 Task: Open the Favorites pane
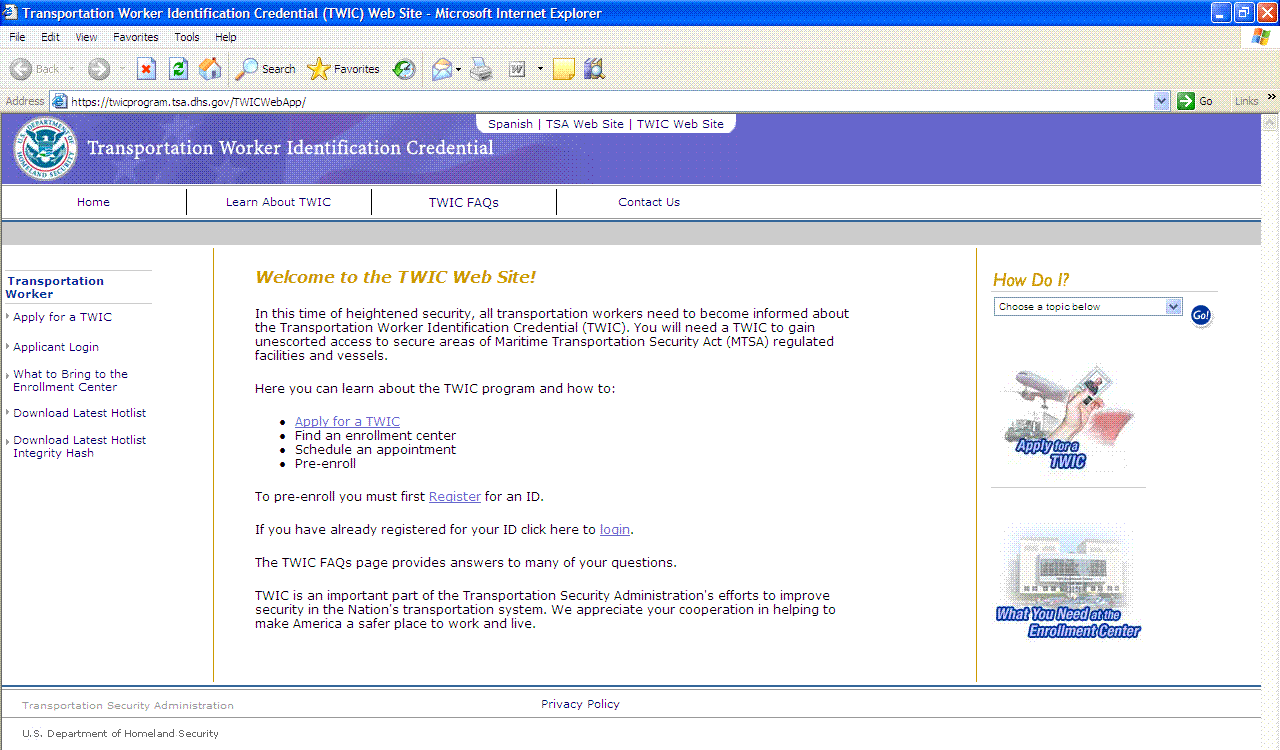pos(343,69)
